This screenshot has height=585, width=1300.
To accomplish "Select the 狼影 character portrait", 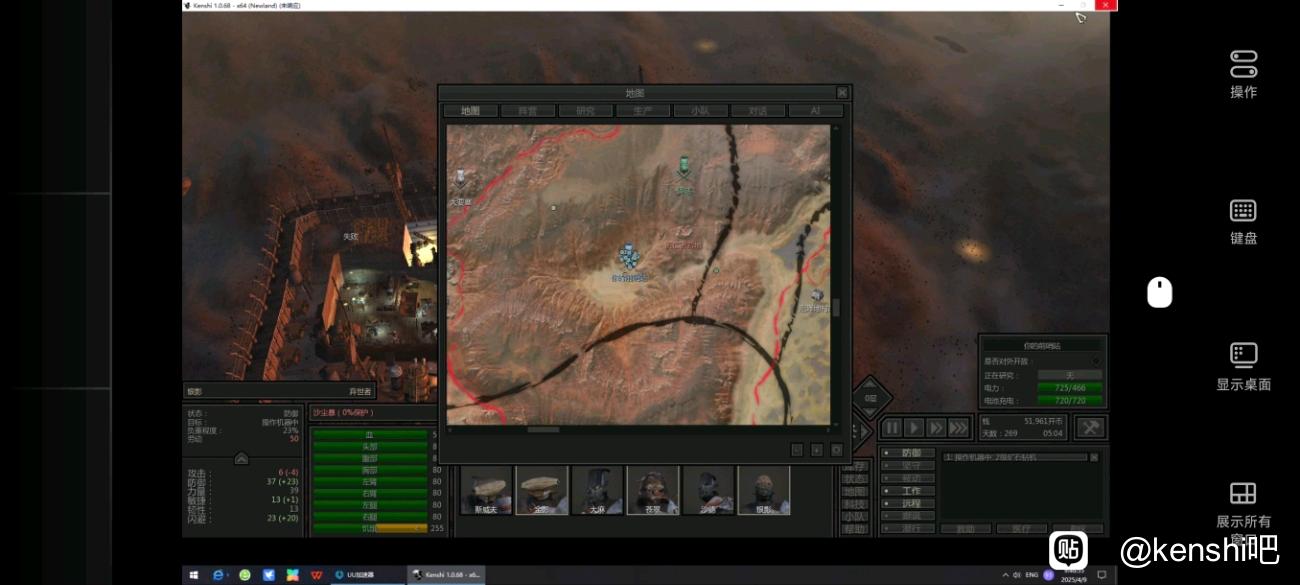I will pos(763,490).
